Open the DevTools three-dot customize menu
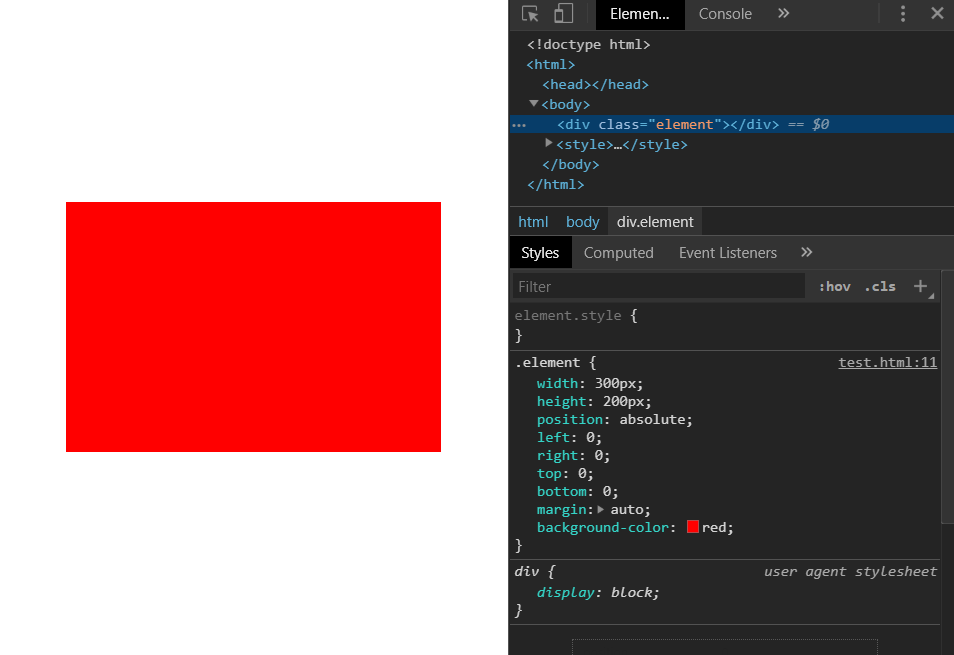Image resolution: width=954 pixels, height=655 pixels. [x=903, y=13]
